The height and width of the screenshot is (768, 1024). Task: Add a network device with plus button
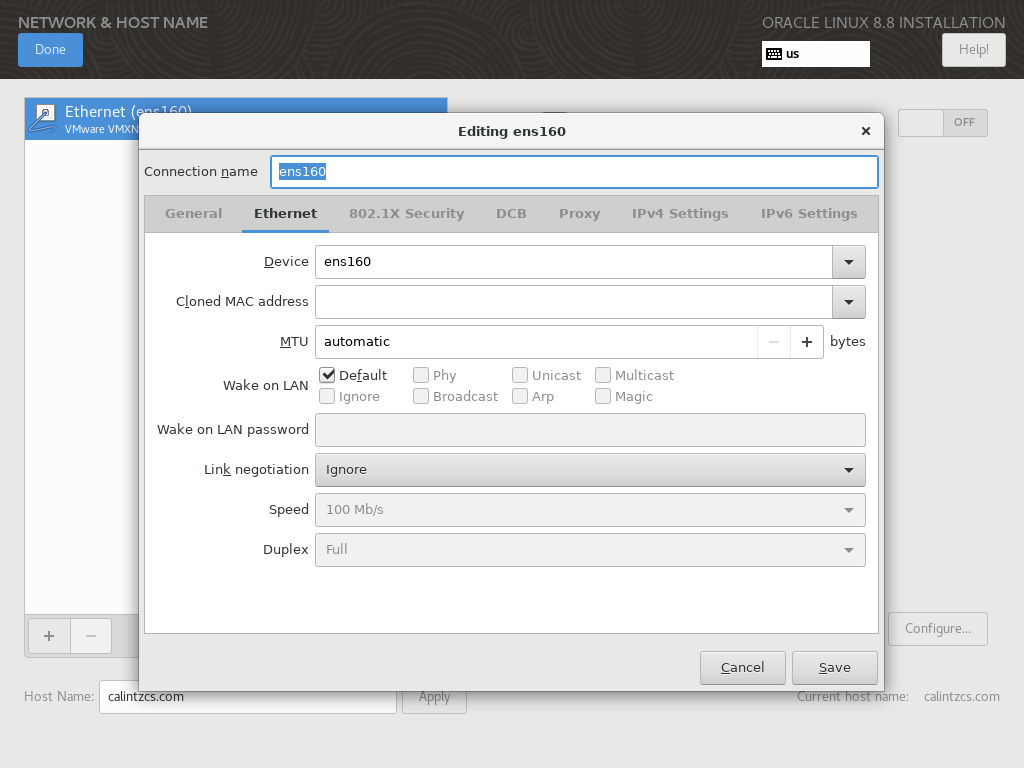pyautogui.click(x=49, y=635)
